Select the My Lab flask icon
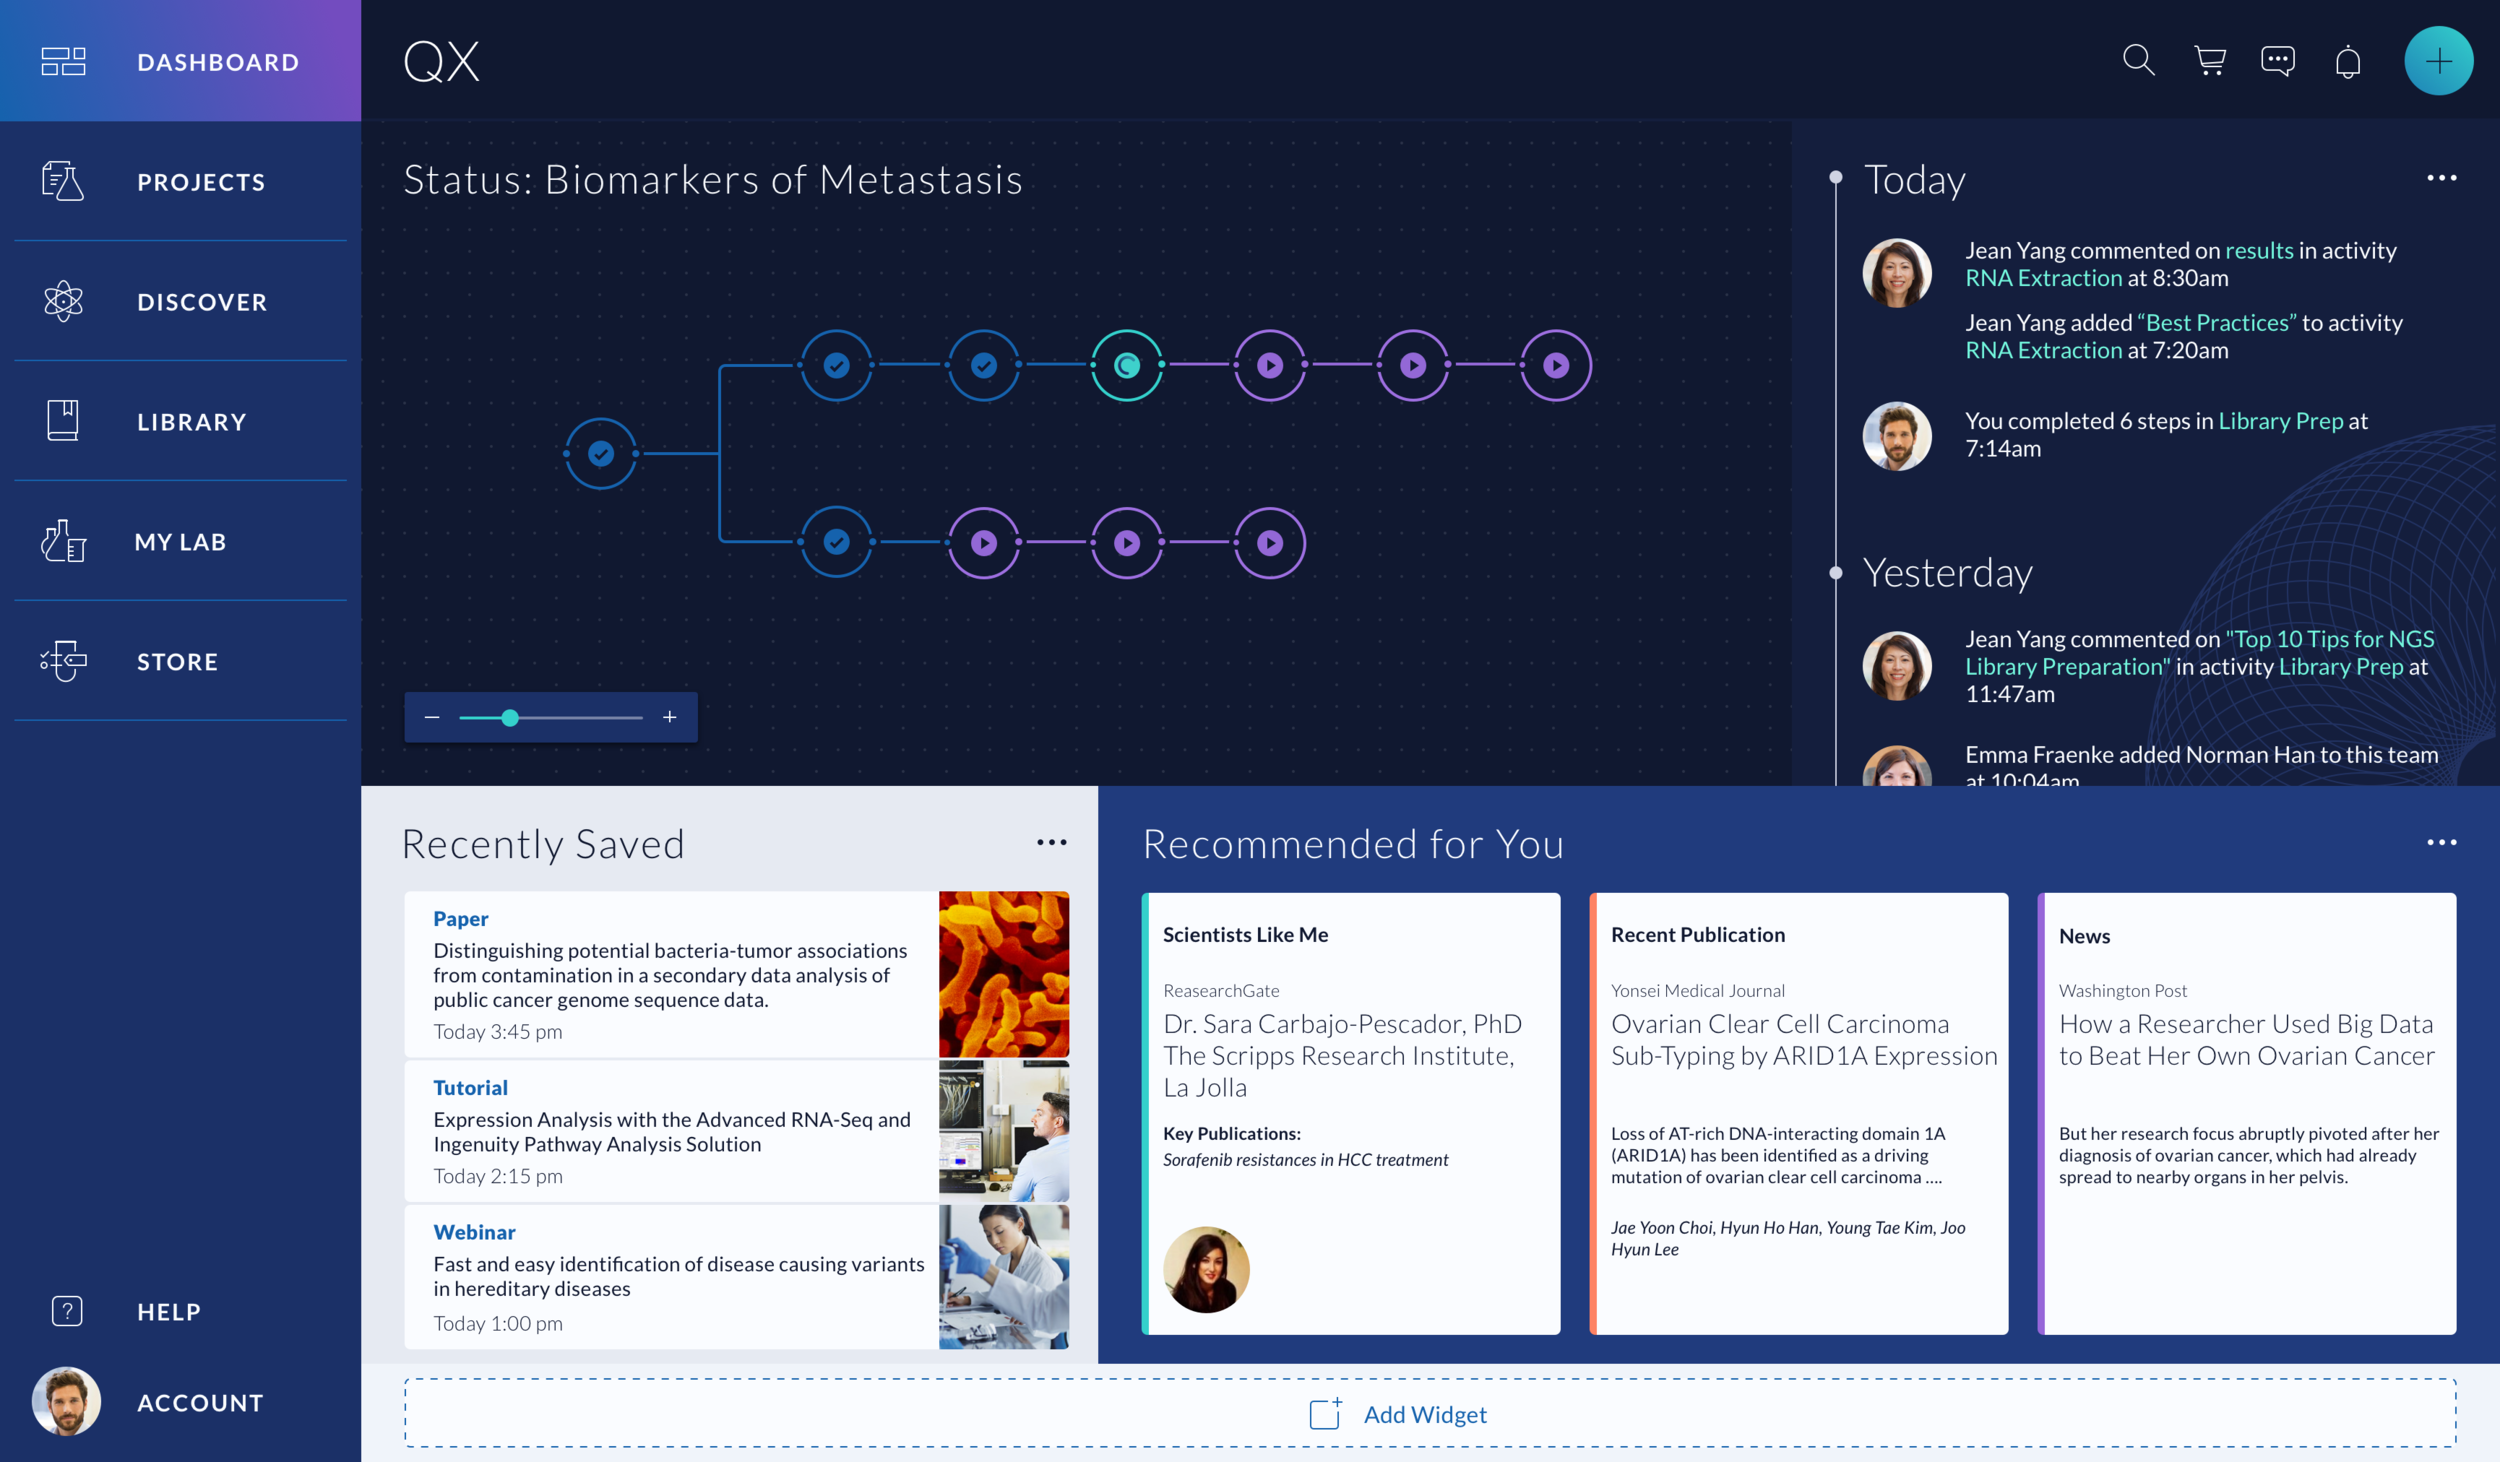Screen dimensions: 2500x1462 click(63, 541)
